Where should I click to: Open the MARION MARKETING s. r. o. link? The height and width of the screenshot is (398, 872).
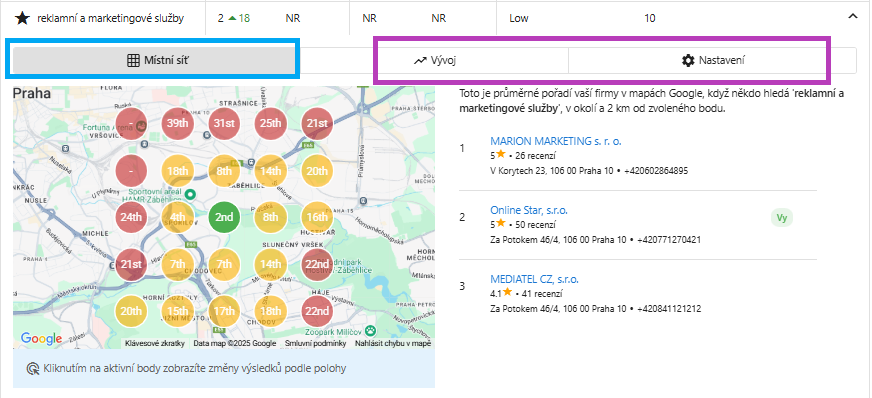[x=556, y=141]
